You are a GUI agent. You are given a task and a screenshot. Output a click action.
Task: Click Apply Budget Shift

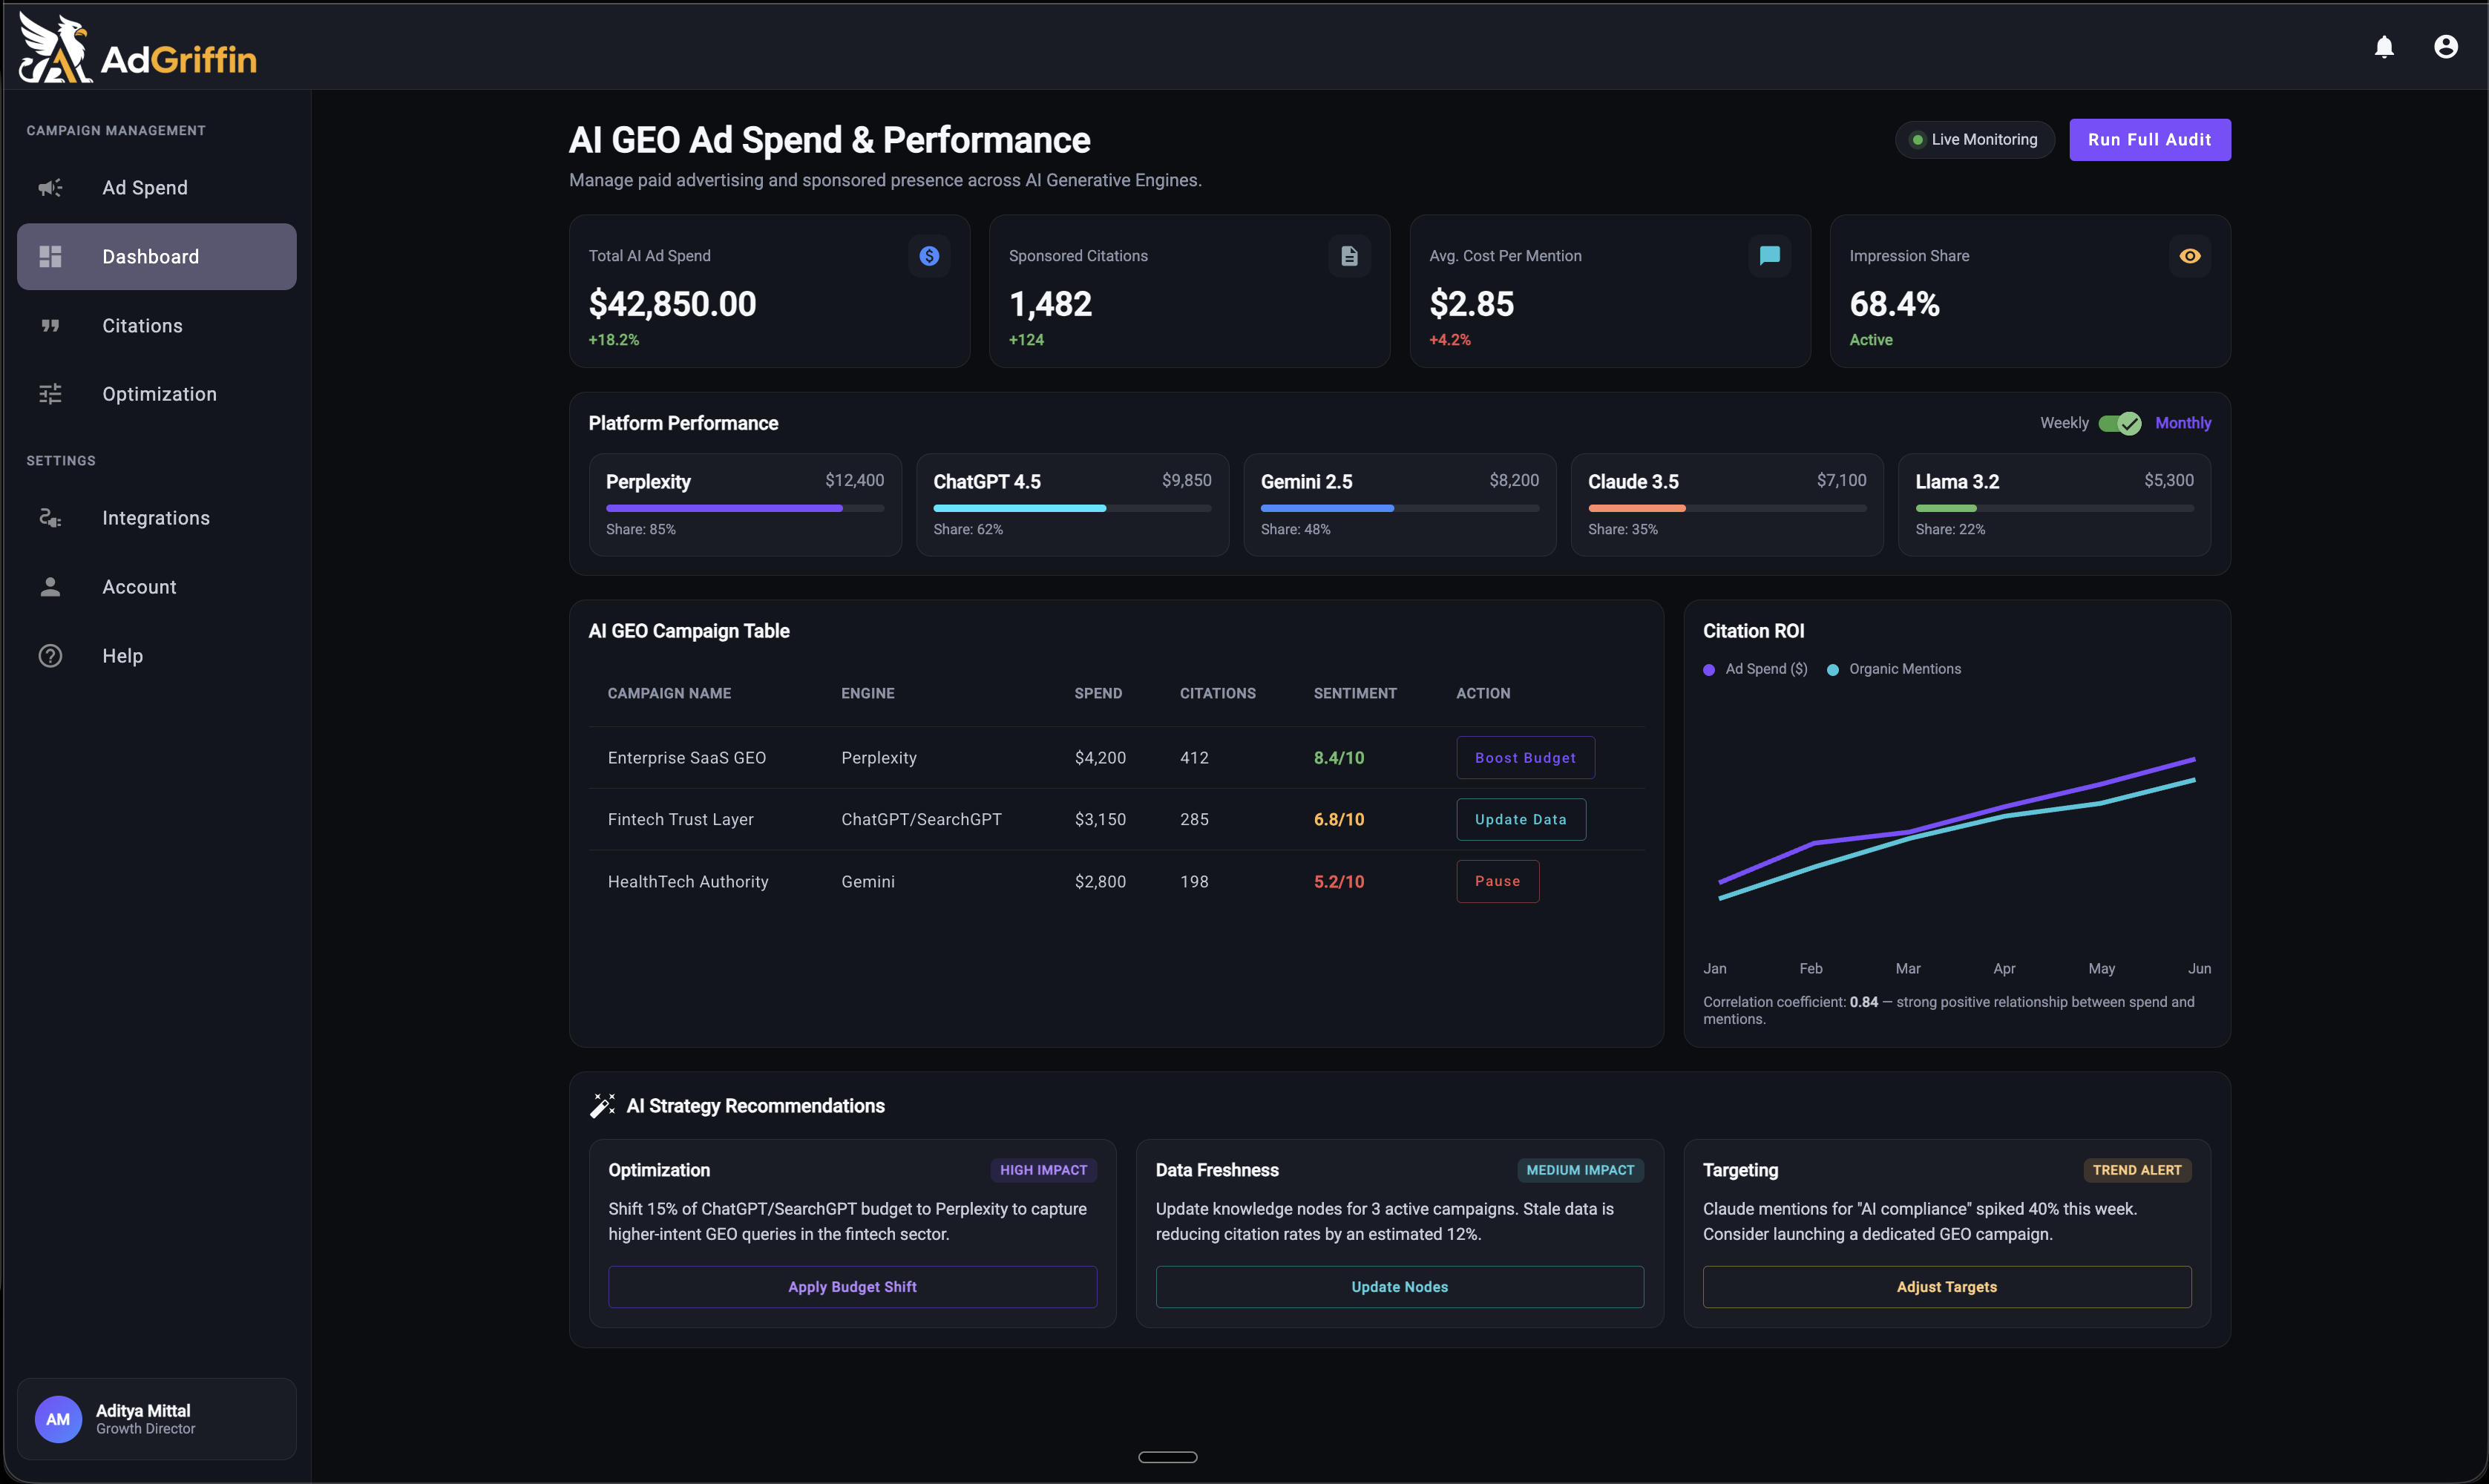pyautogui.click(x=852, y=1287)
